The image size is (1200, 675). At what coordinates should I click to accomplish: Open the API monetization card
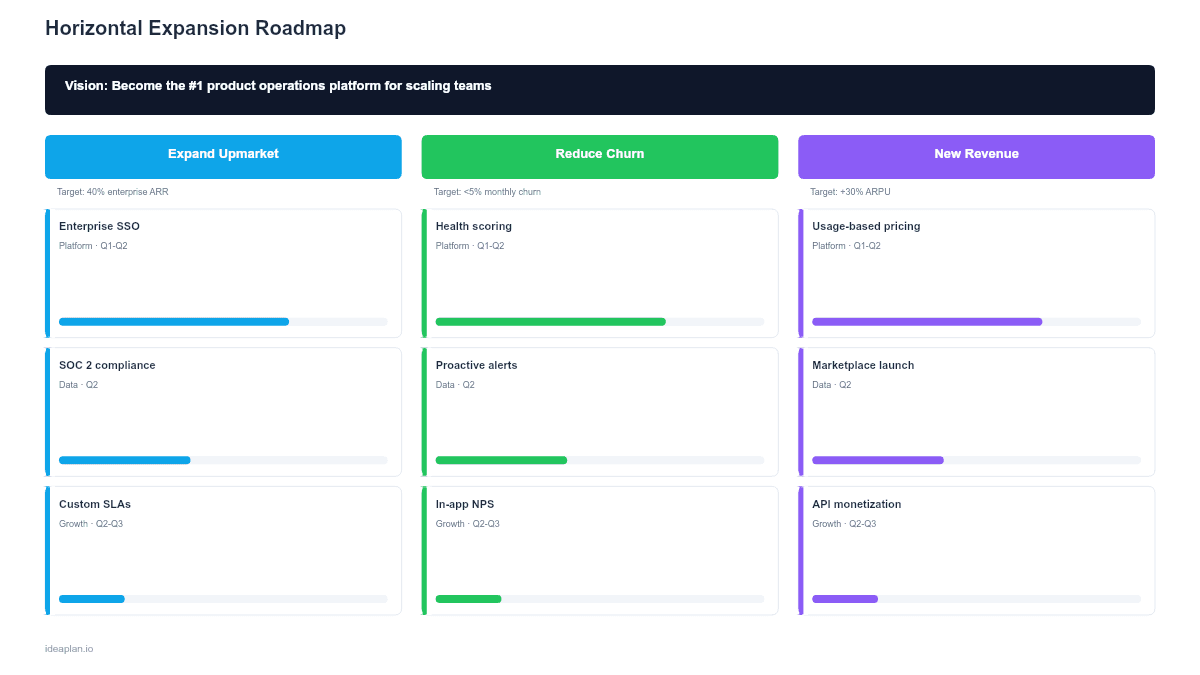point(976,550)
